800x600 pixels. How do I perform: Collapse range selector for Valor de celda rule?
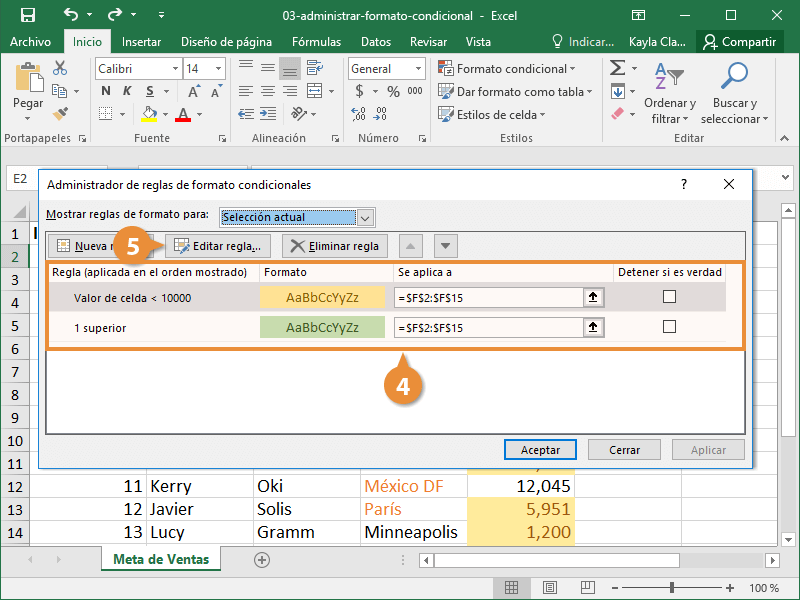click(593, 297)
